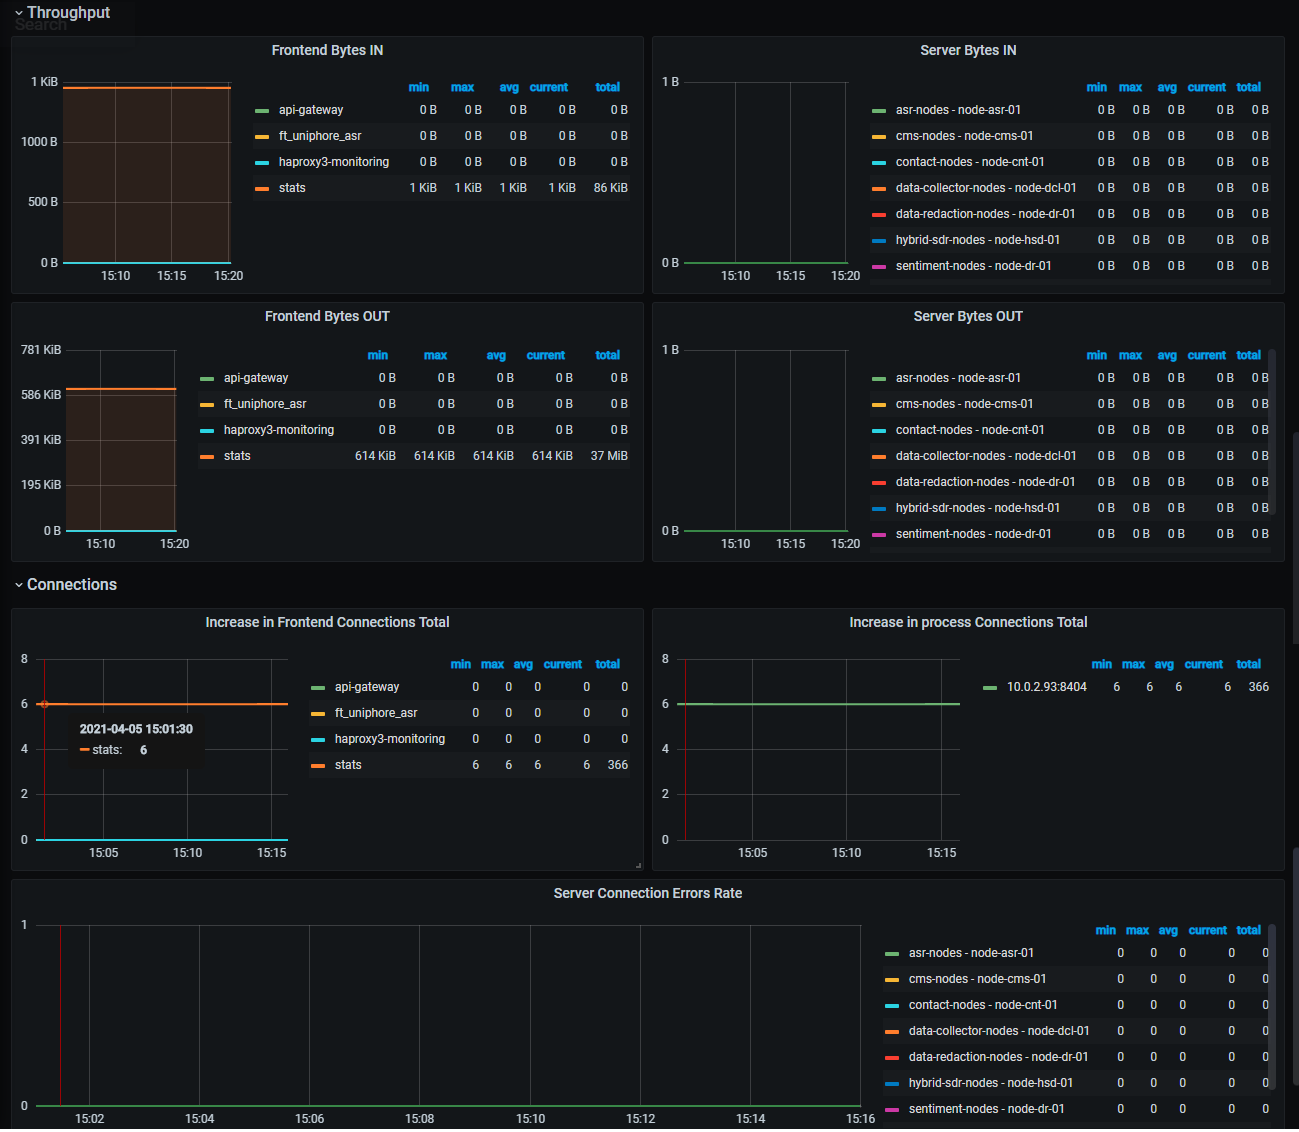The height and width of the screenshot is (1132, 1299).
Task: Click resize handle of Increase in Frontend Connections panel
Action: [x=638, y=865]
